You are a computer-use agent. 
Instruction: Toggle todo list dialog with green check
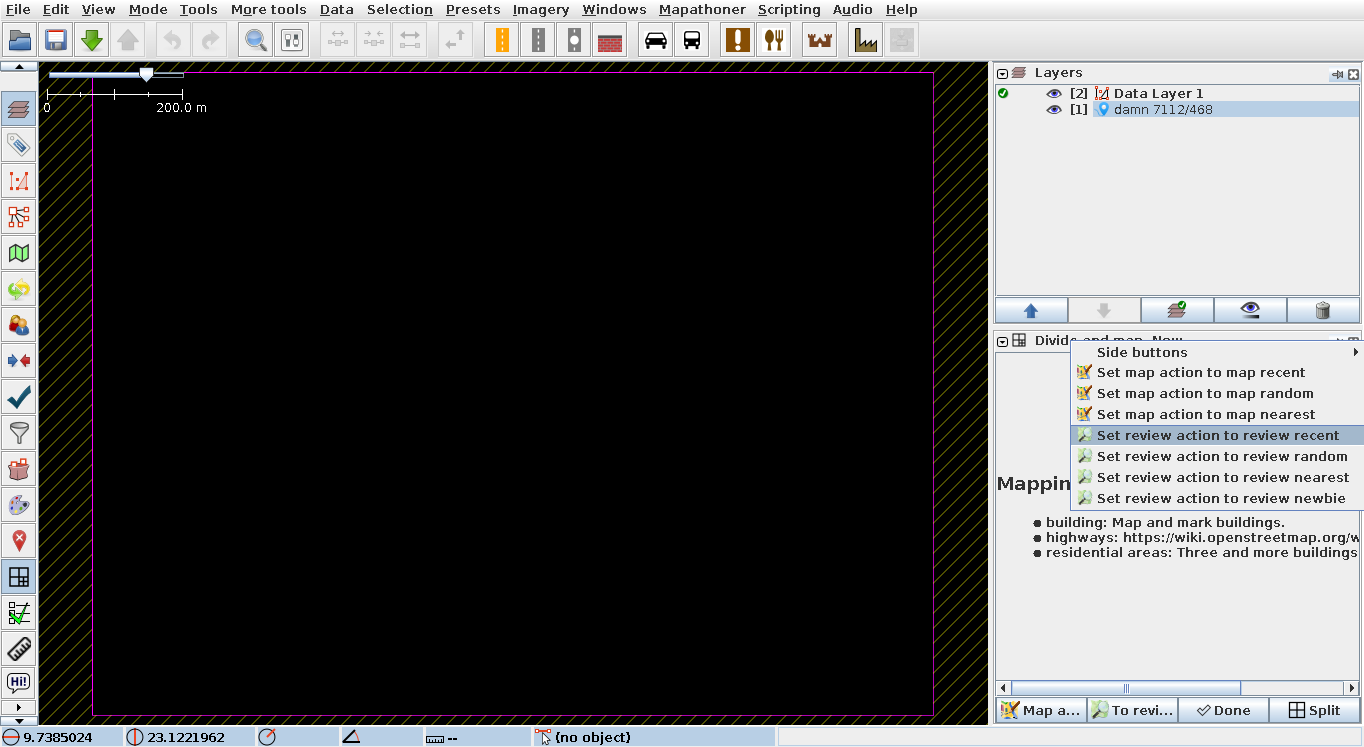(x=18, y=613)
